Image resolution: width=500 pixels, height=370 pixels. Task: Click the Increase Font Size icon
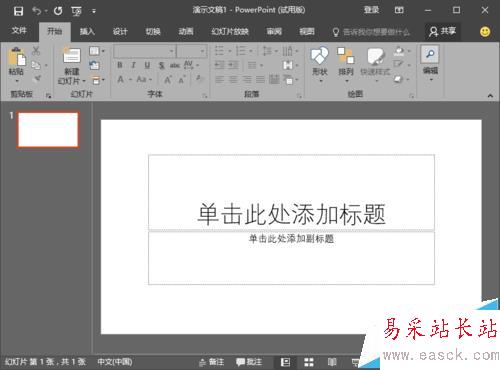tap(168, 80)
